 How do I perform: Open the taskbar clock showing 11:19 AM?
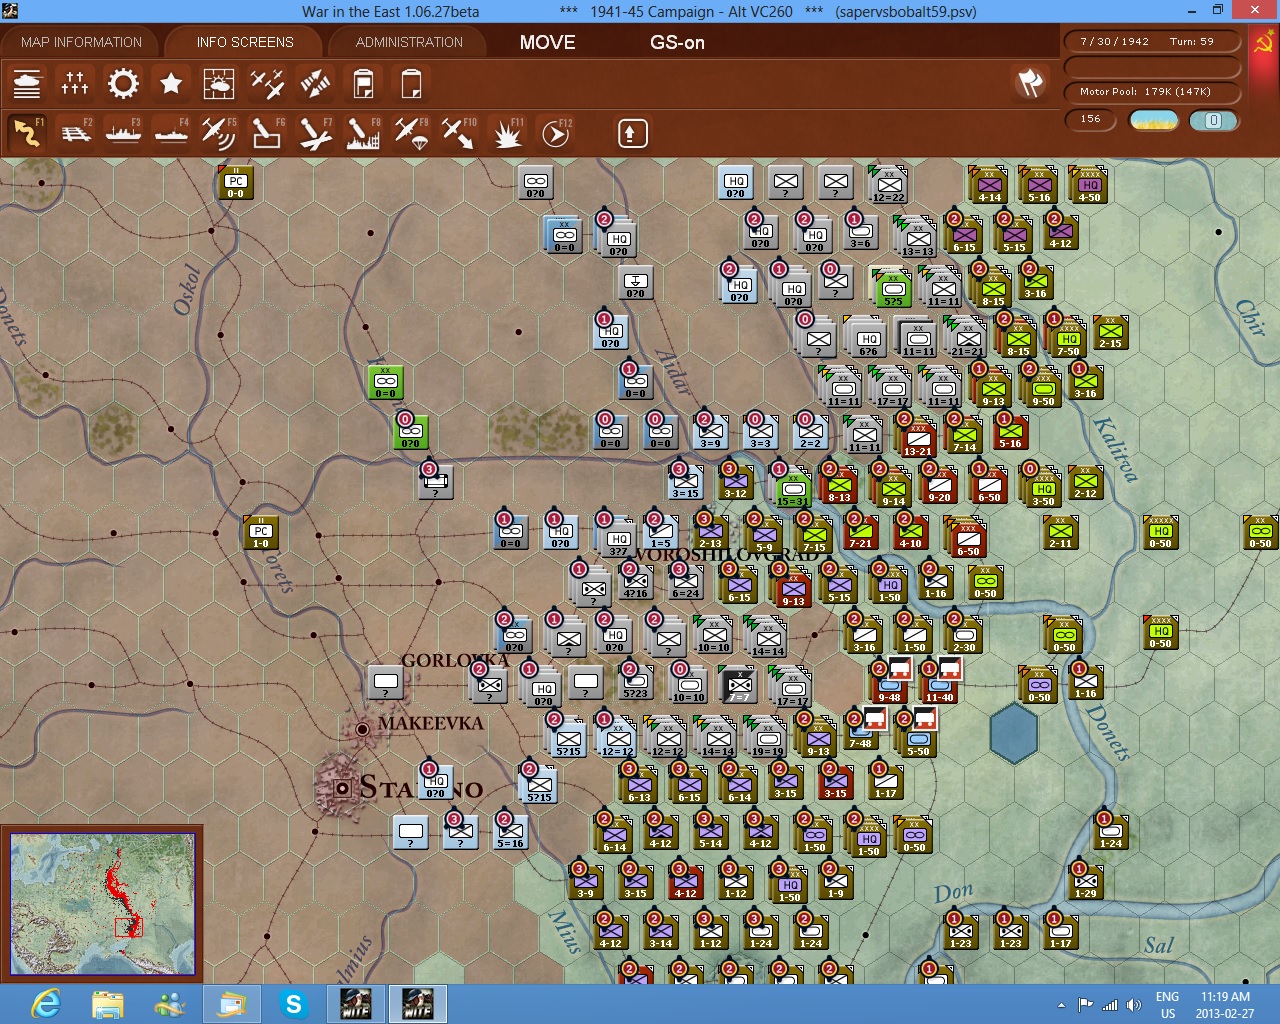(x=1226, y=1005)
